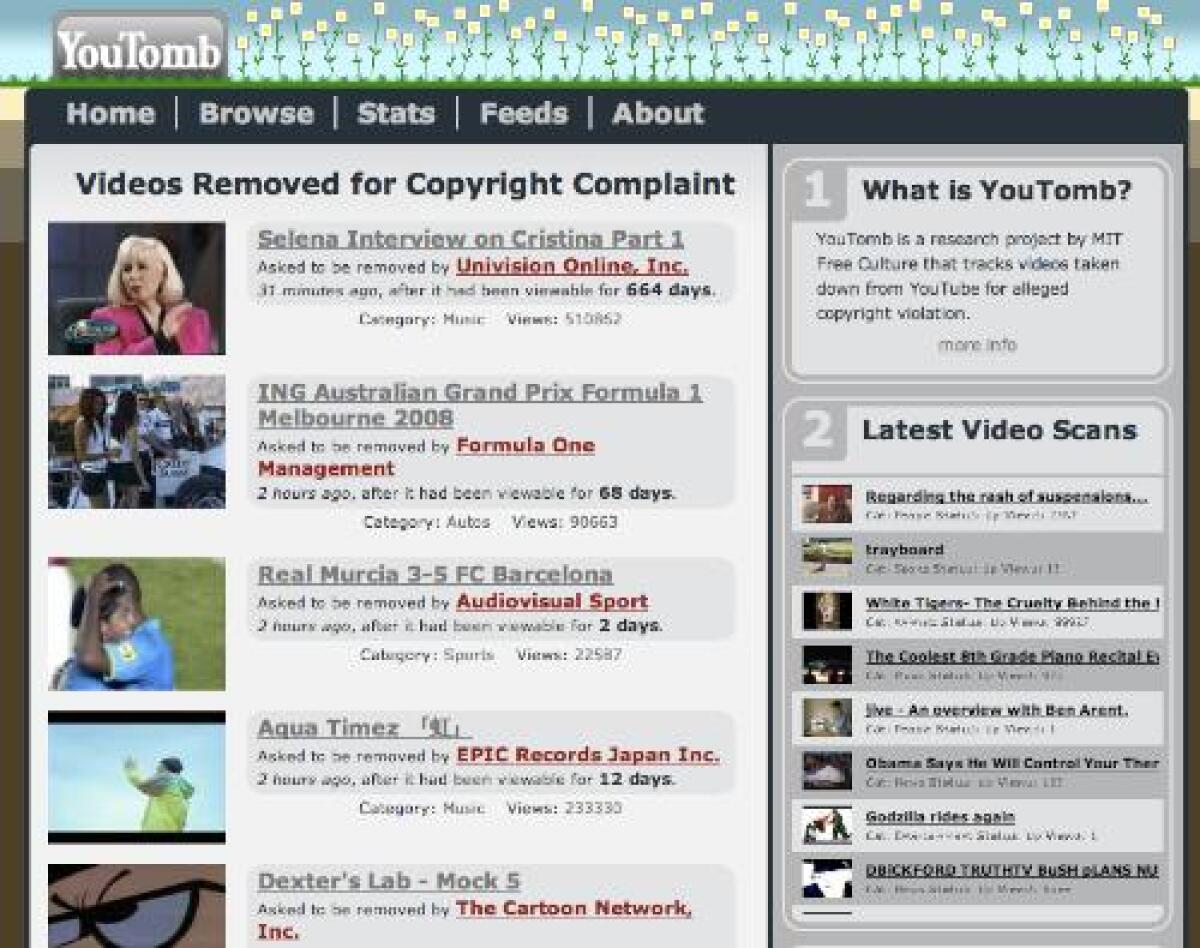Screen dimensions: 1200x948
Task: Click the Australian Grand Prix video thumbnail
Action: click(137, 442)
